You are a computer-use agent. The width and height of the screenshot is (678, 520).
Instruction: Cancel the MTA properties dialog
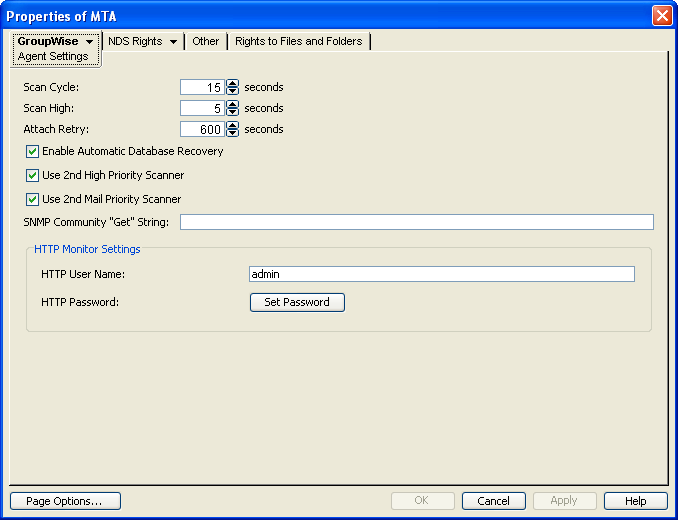493,501
